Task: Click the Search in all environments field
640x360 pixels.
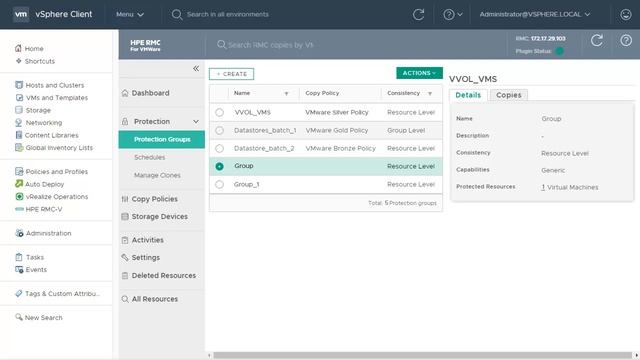Action: click(x=228, y=14)
